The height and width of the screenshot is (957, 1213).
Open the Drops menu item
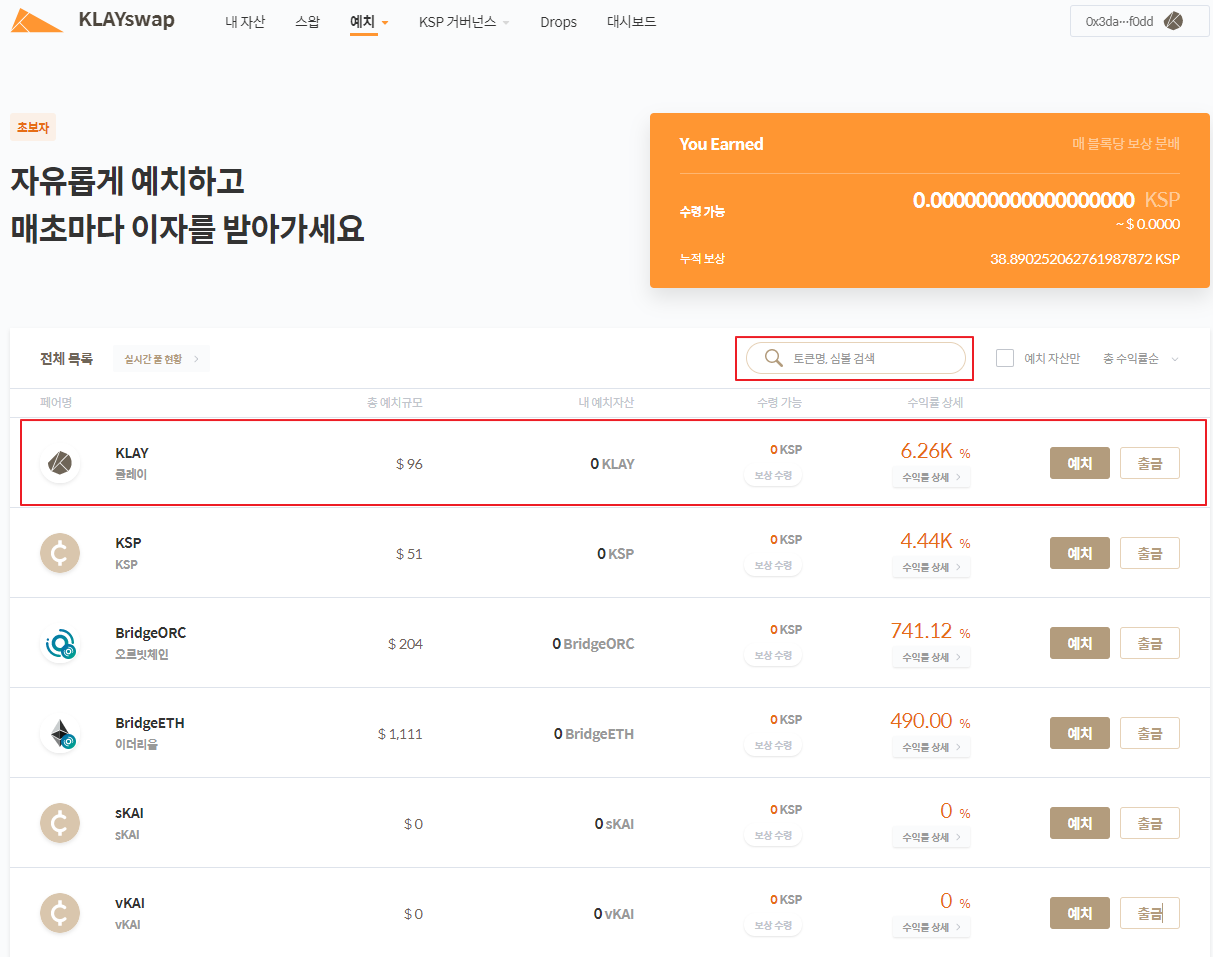[558, 21]
